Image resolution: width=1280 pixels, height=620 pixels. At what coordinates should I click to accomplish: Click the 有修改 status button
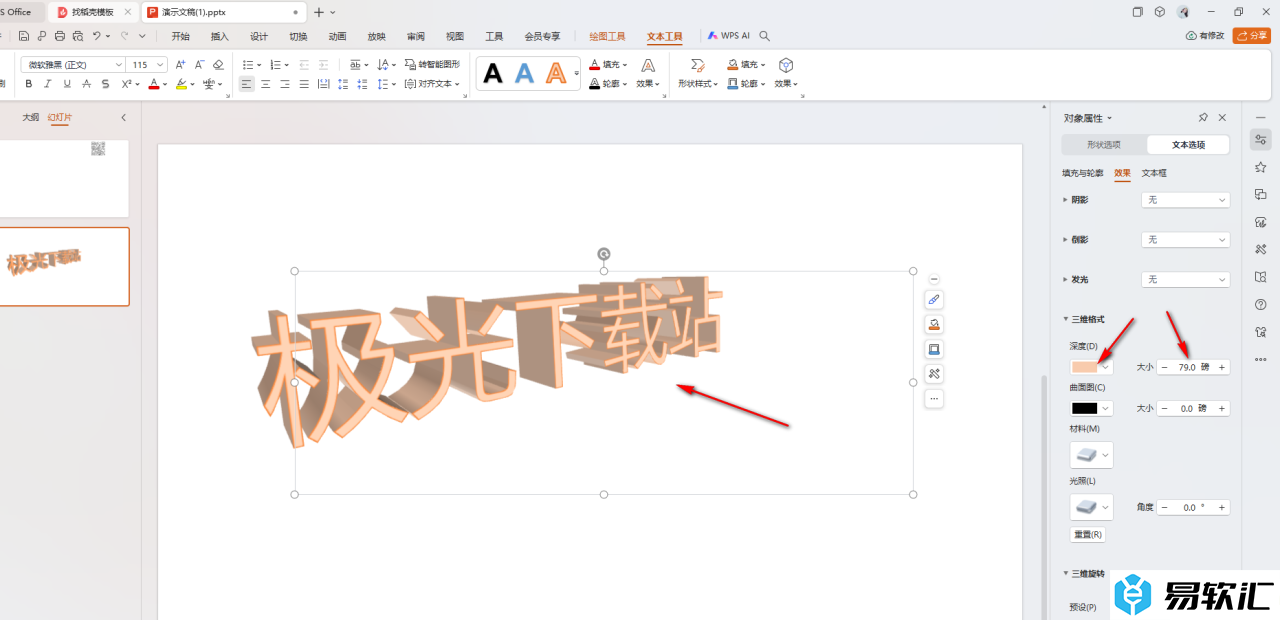(1205, 36)
